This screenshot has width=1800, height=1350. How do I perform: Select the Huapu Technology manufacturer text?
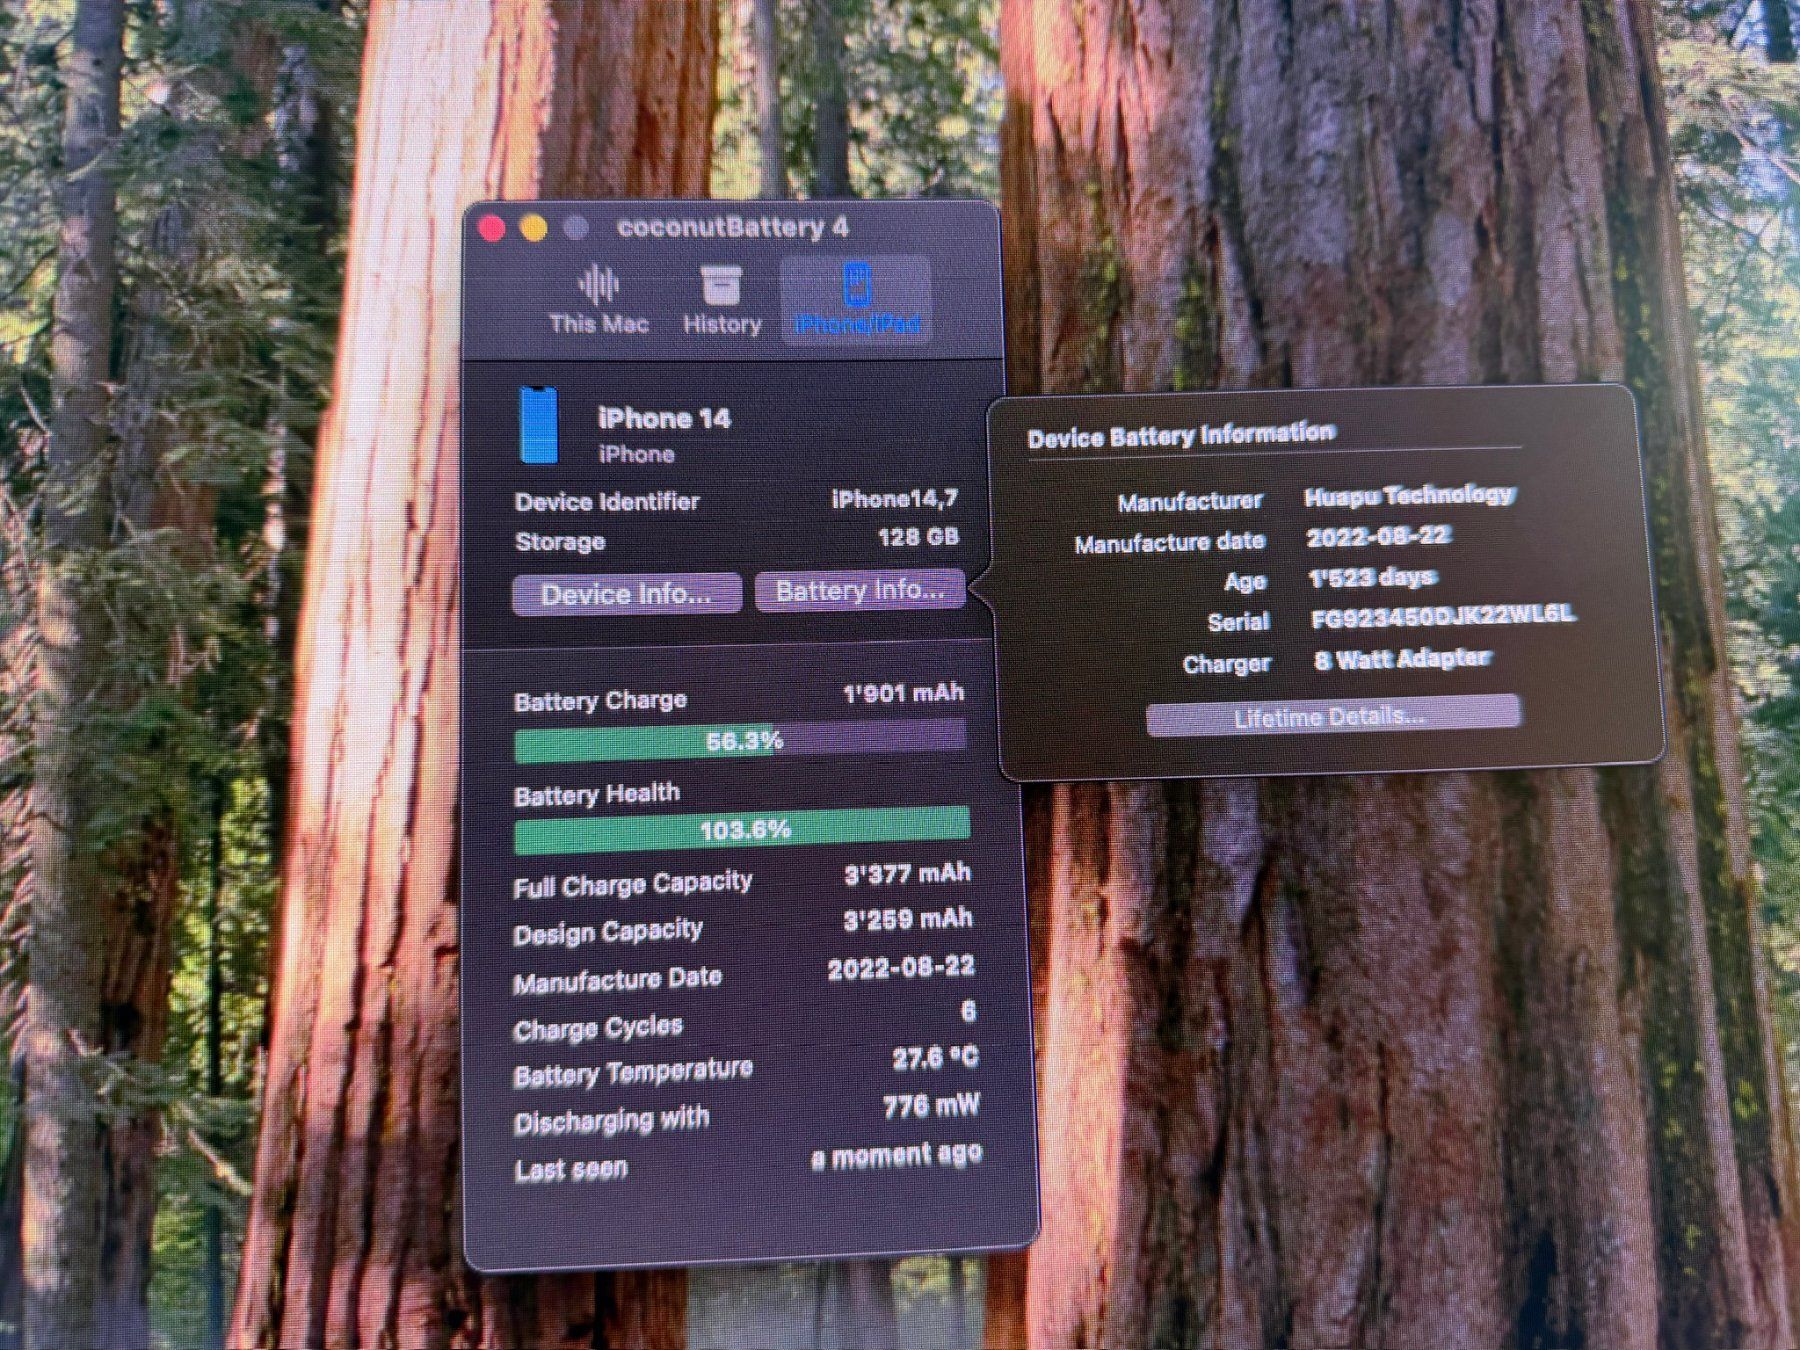[1409, 495]
